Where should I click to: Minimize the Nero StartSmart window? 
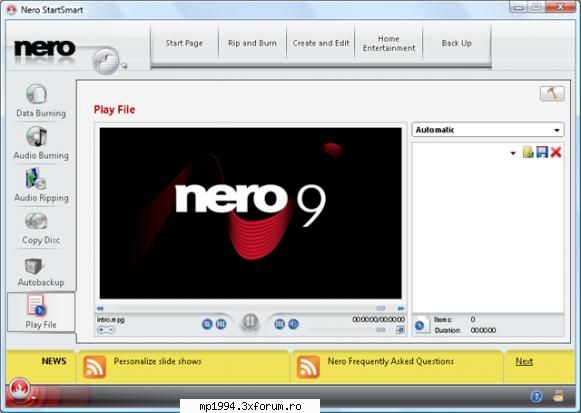[519, 7]
